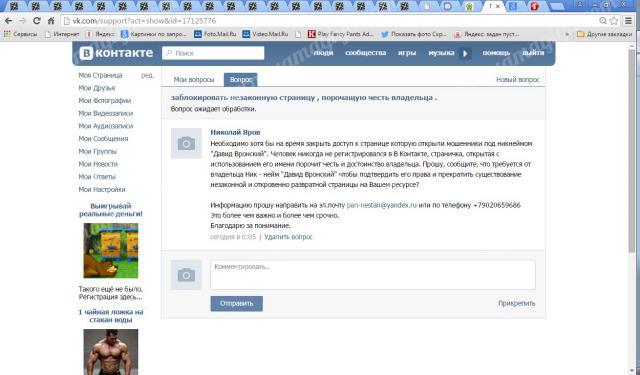Screen dimensions: 640x375
Task: Open the Другие закладки folder
Action: pos(604,34)
